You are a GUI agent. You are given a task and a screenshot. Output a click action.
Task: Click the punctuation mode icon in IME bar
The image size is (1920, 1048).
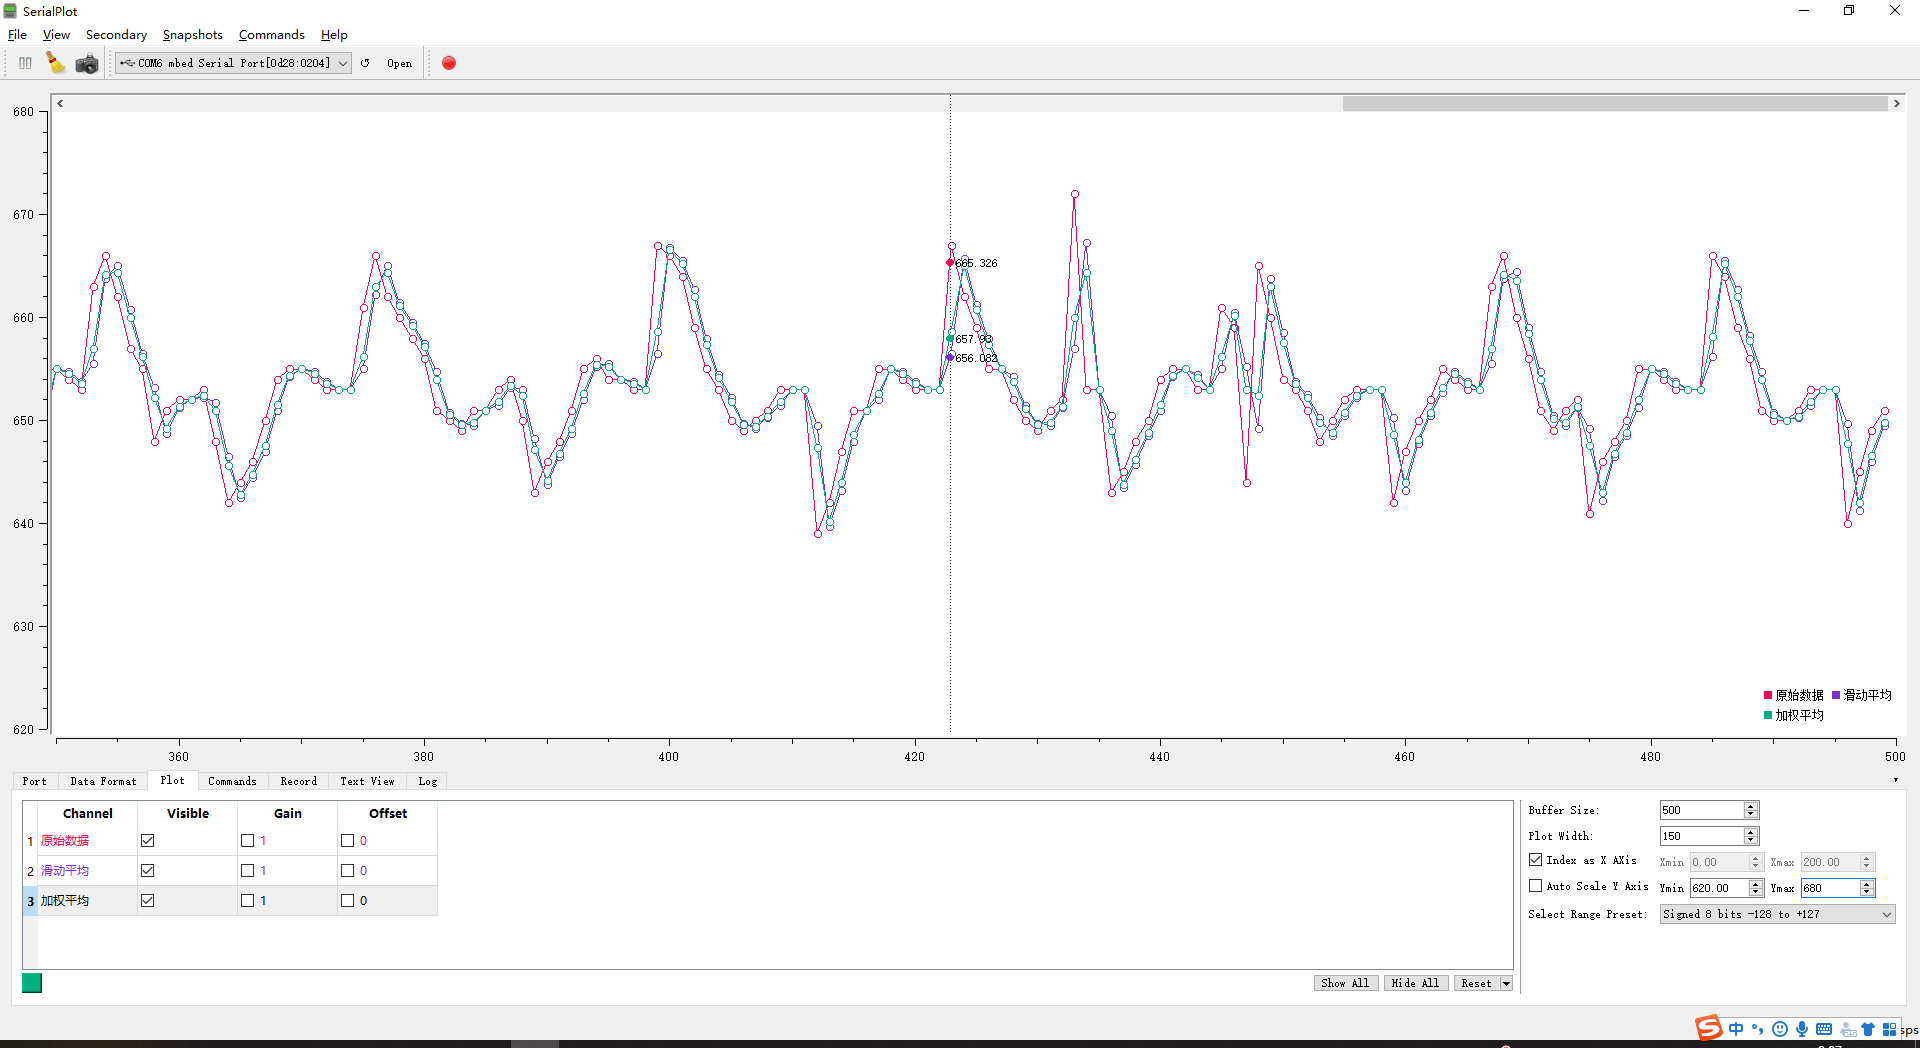pos(1758,1029)
